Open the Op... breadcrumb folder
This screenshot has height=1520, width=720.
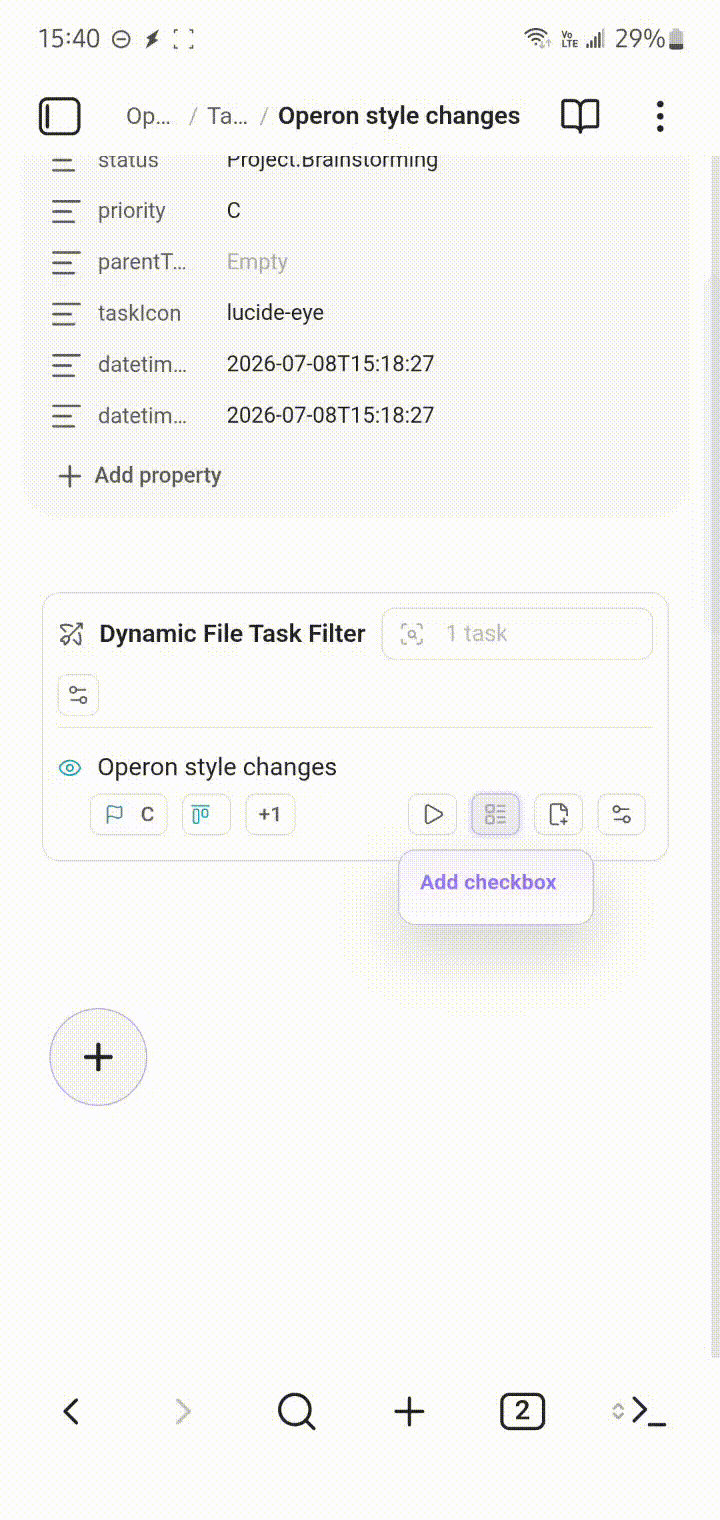148,116
